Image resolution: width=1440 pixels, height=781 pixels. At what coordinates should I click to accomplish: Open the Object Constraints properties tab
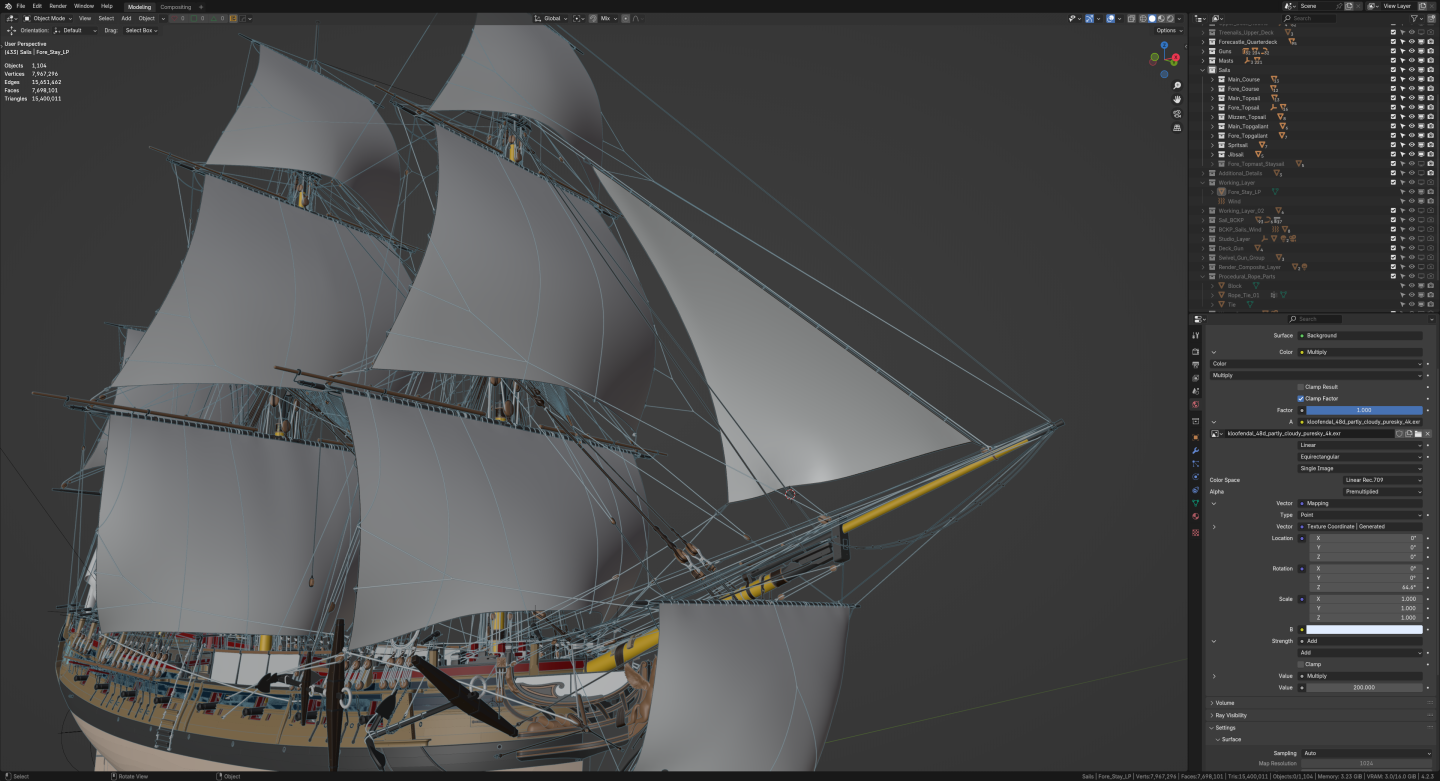(x=1195, y=490)
